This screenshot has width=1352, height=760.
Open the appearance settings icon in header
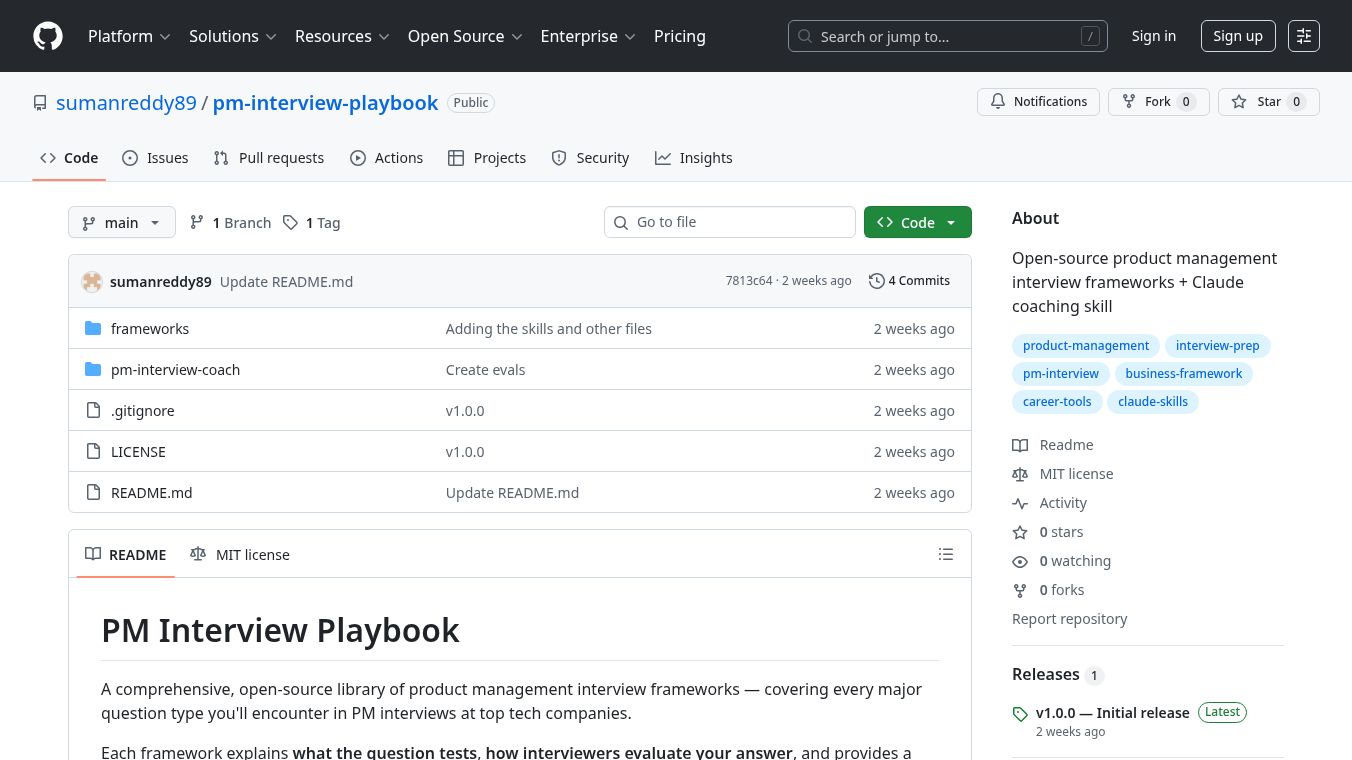click(1303, 36)
